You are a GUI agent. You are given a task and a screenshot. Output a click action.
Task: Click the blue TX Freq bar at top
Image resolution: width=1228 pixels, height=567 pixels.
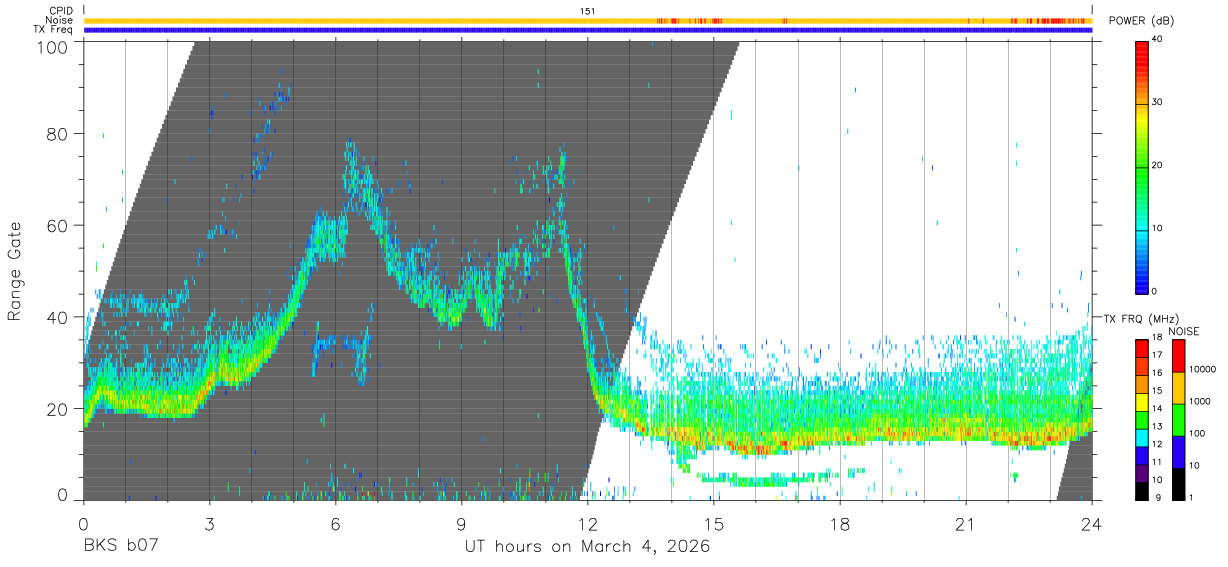[588, 30]
